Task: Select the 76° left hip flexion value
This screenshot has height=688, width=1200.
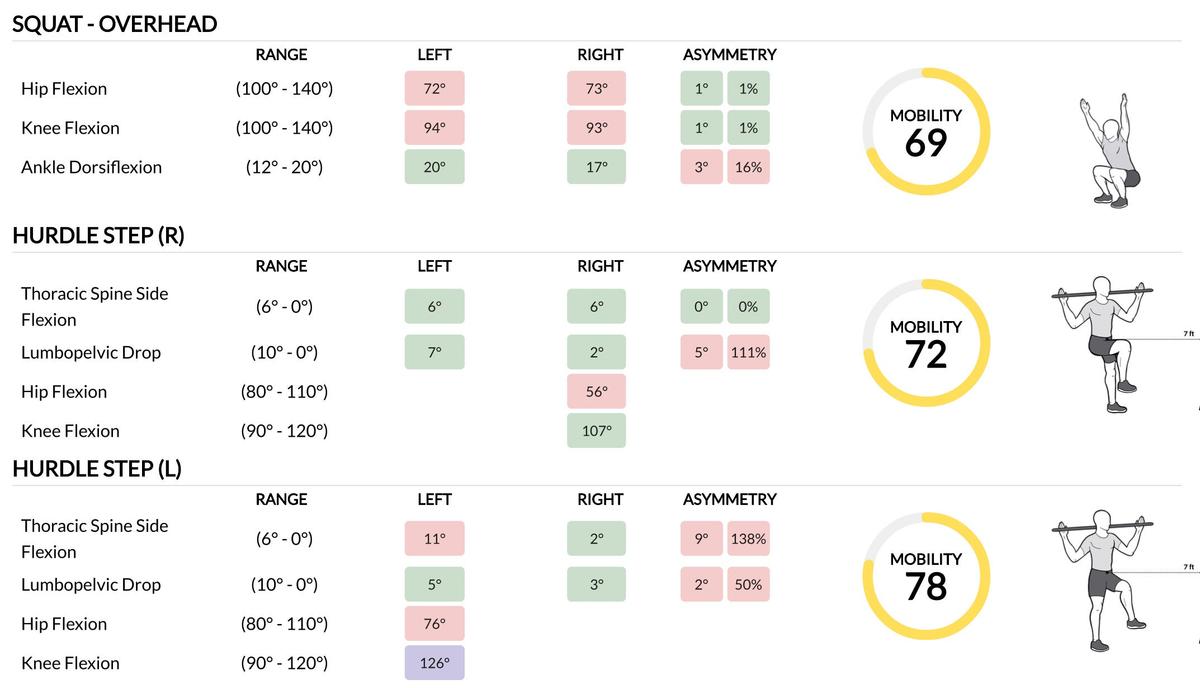Action: click(434, 624)
